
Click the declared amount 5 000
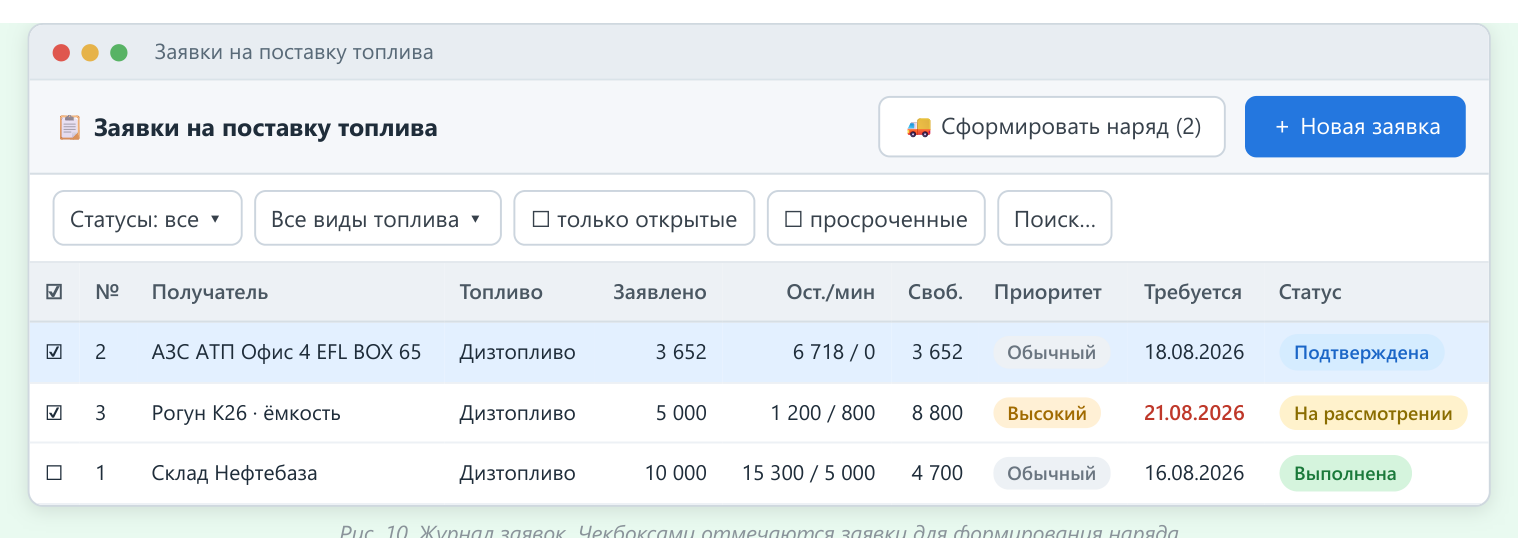[682, 413]
